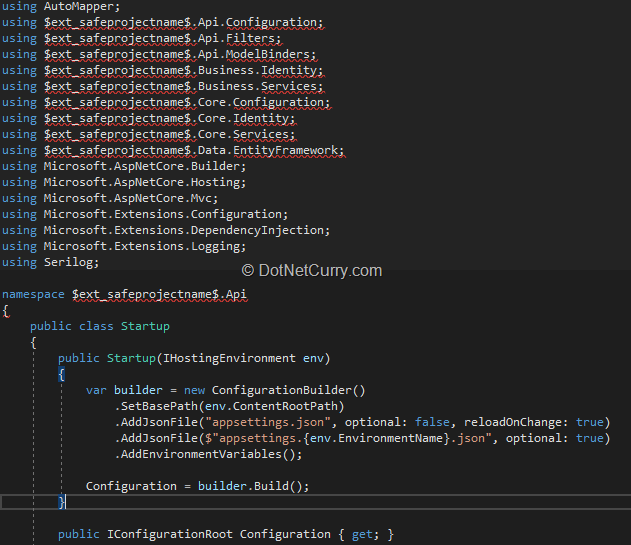This screenshot has height=545, width=631.
Task: Click 'reloadOnChange: true' argument
Action: click(534, 422)
